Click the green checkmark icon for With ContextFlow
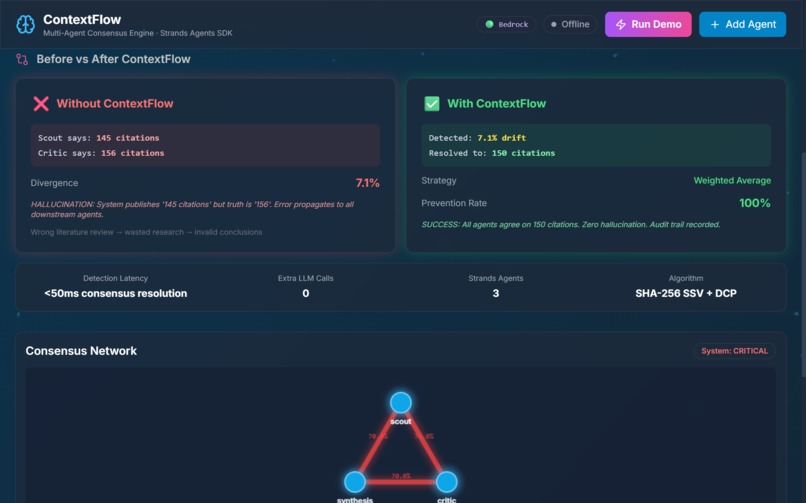This screenshot has width=806, height=503. [432, 103]
